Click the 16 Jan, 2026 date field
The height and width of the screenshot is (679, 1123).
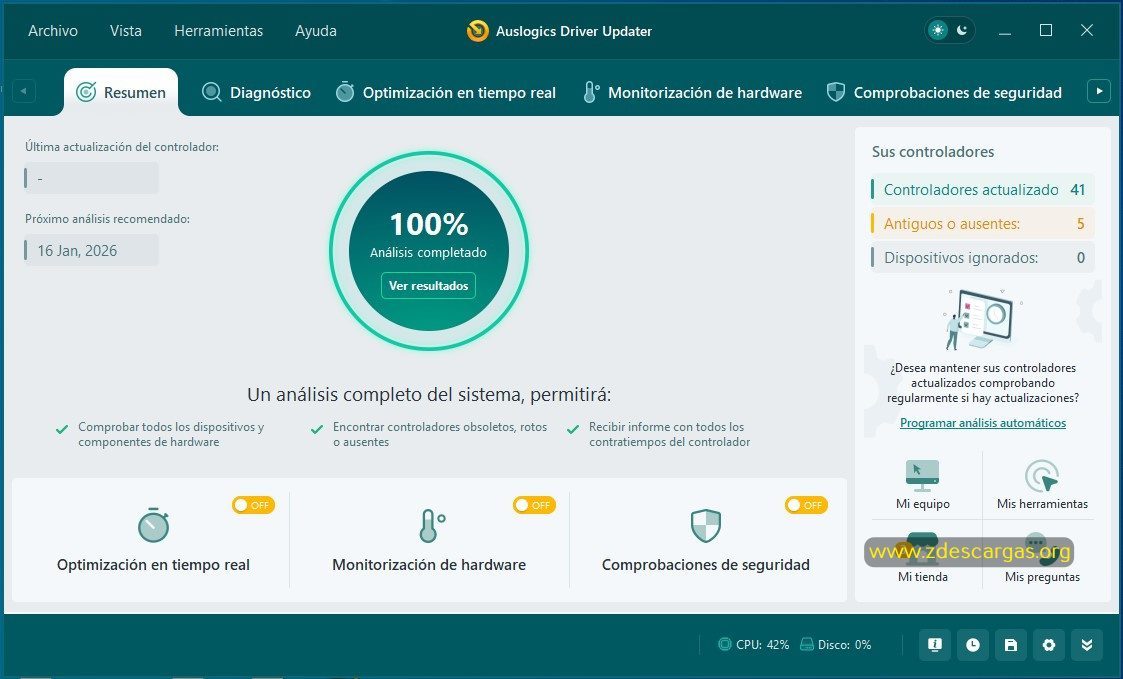pos(91,251)
